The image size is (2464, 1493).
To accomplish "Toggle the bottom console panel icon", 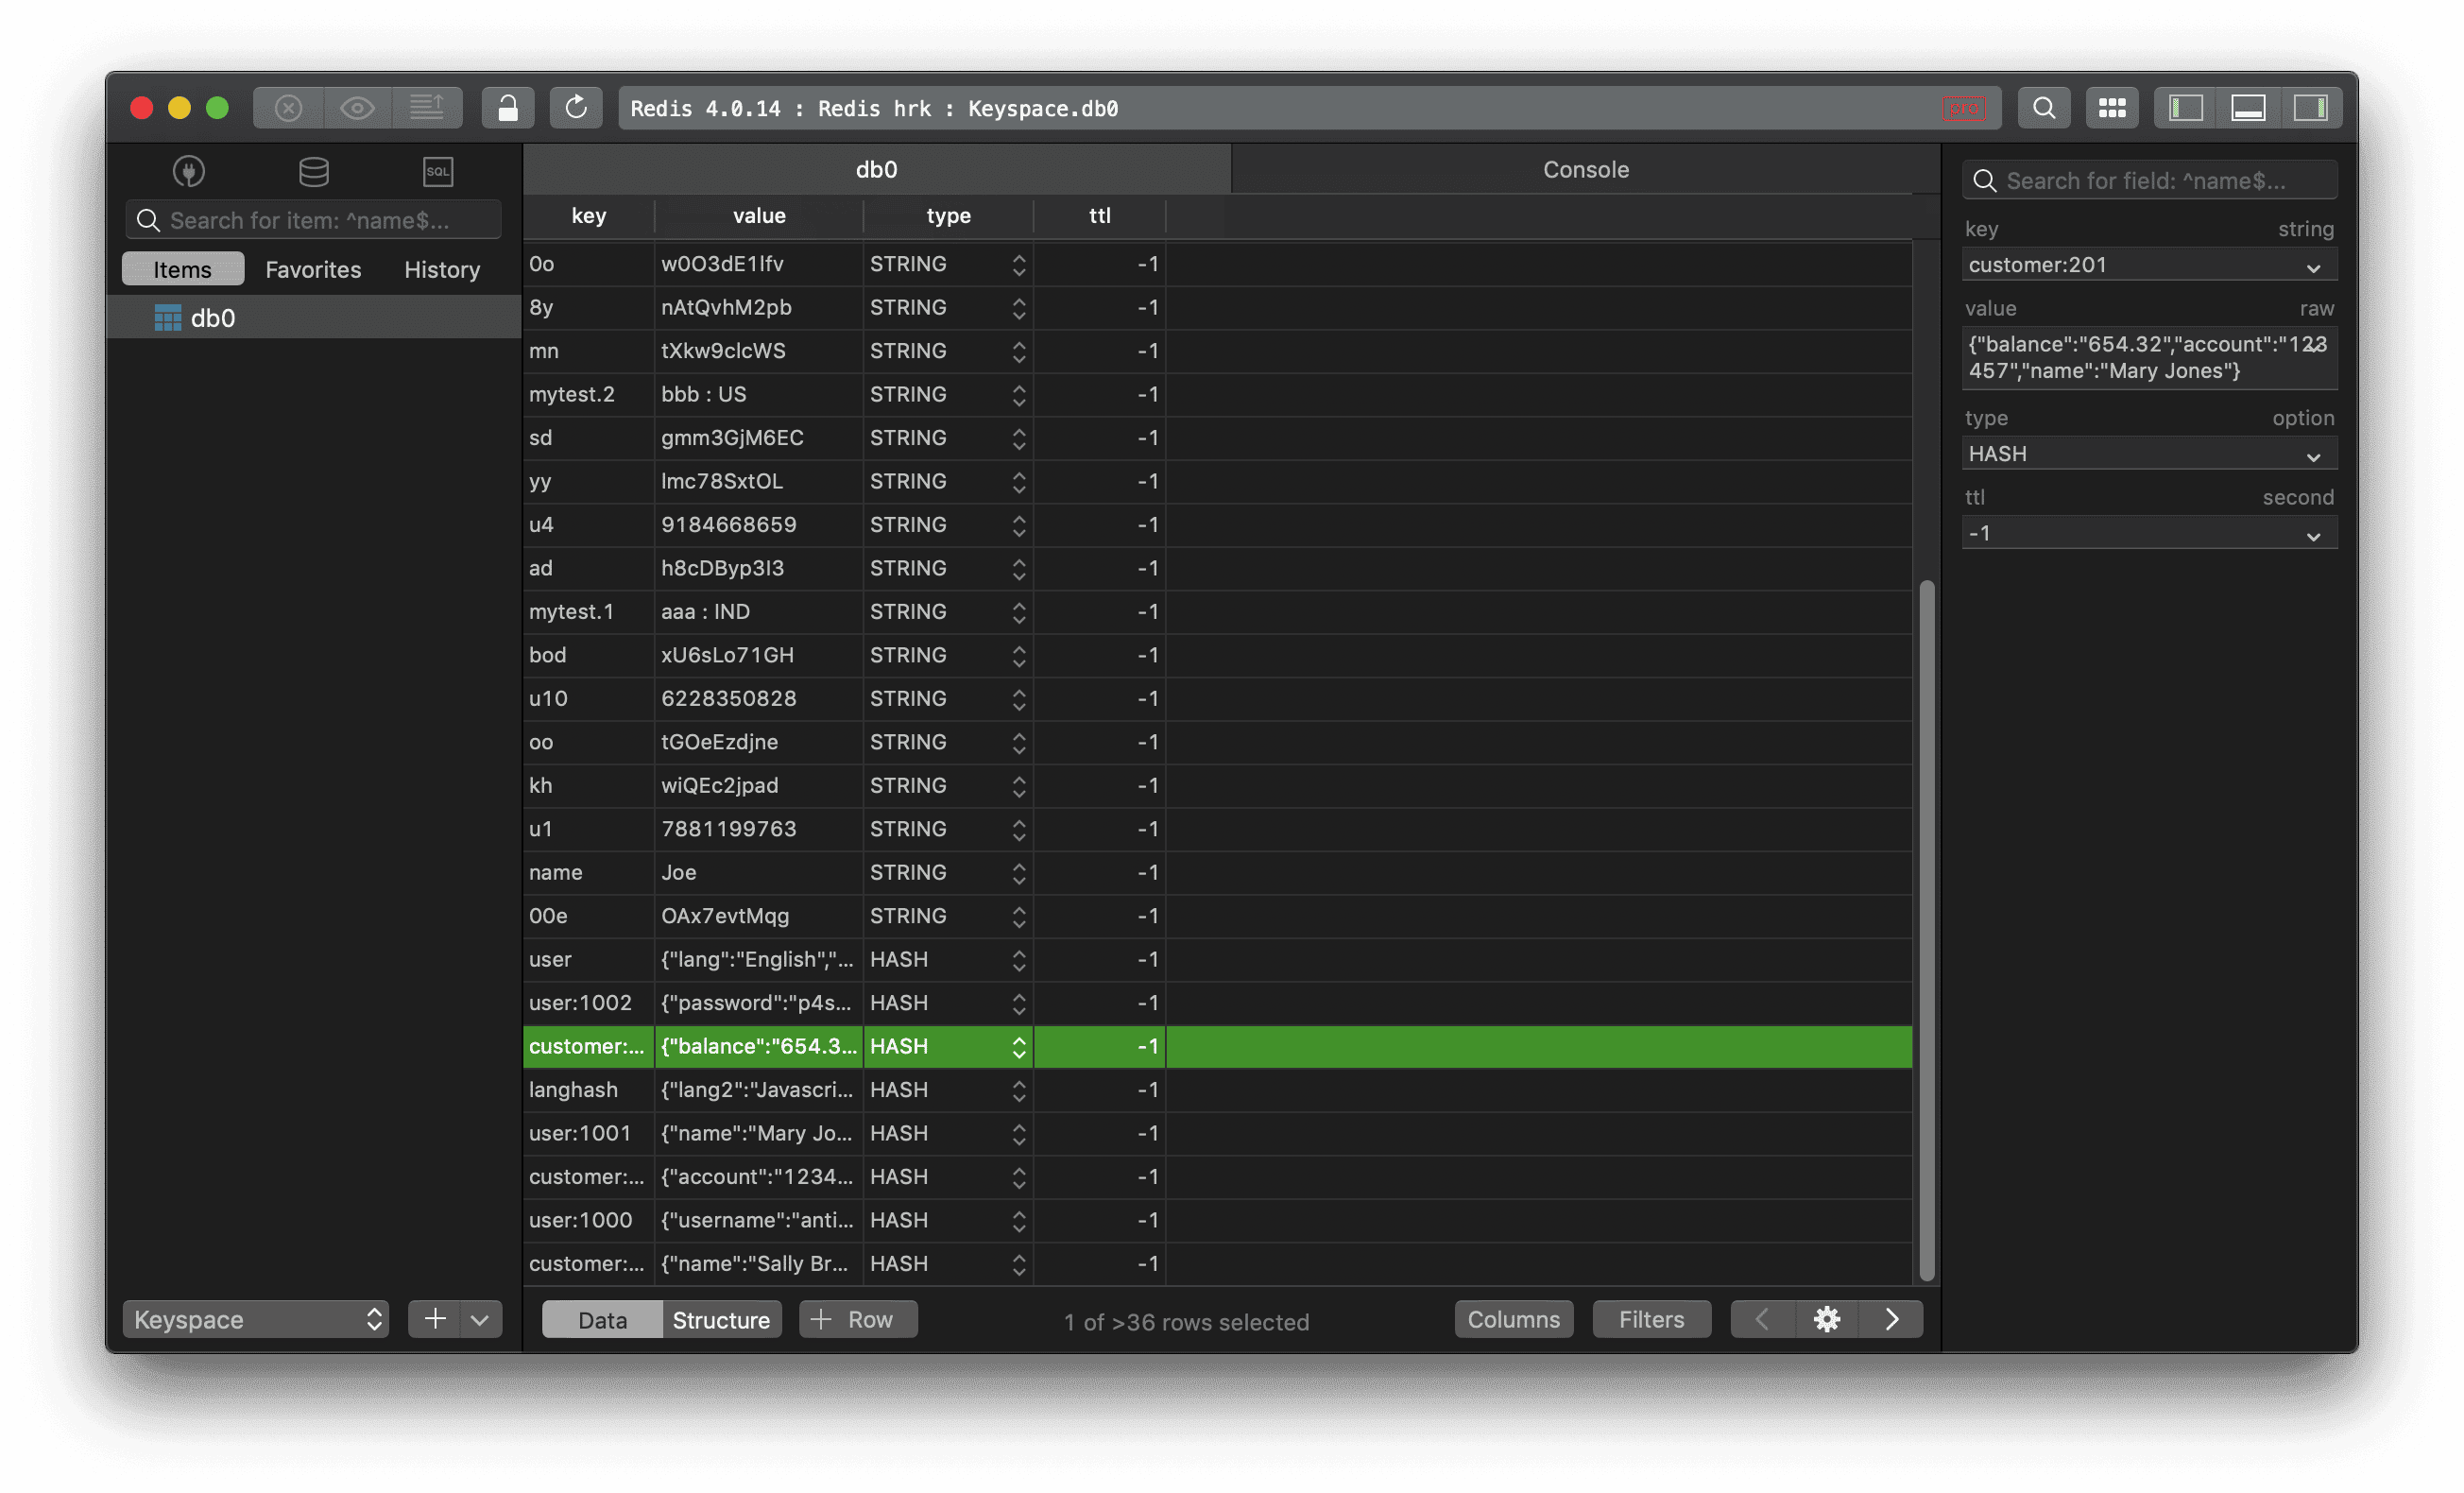I will [2248, 108].
